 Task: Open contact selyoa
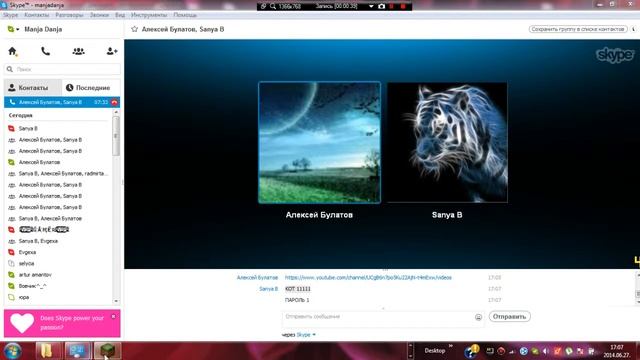pyautogui.click(x=27, y=264)
